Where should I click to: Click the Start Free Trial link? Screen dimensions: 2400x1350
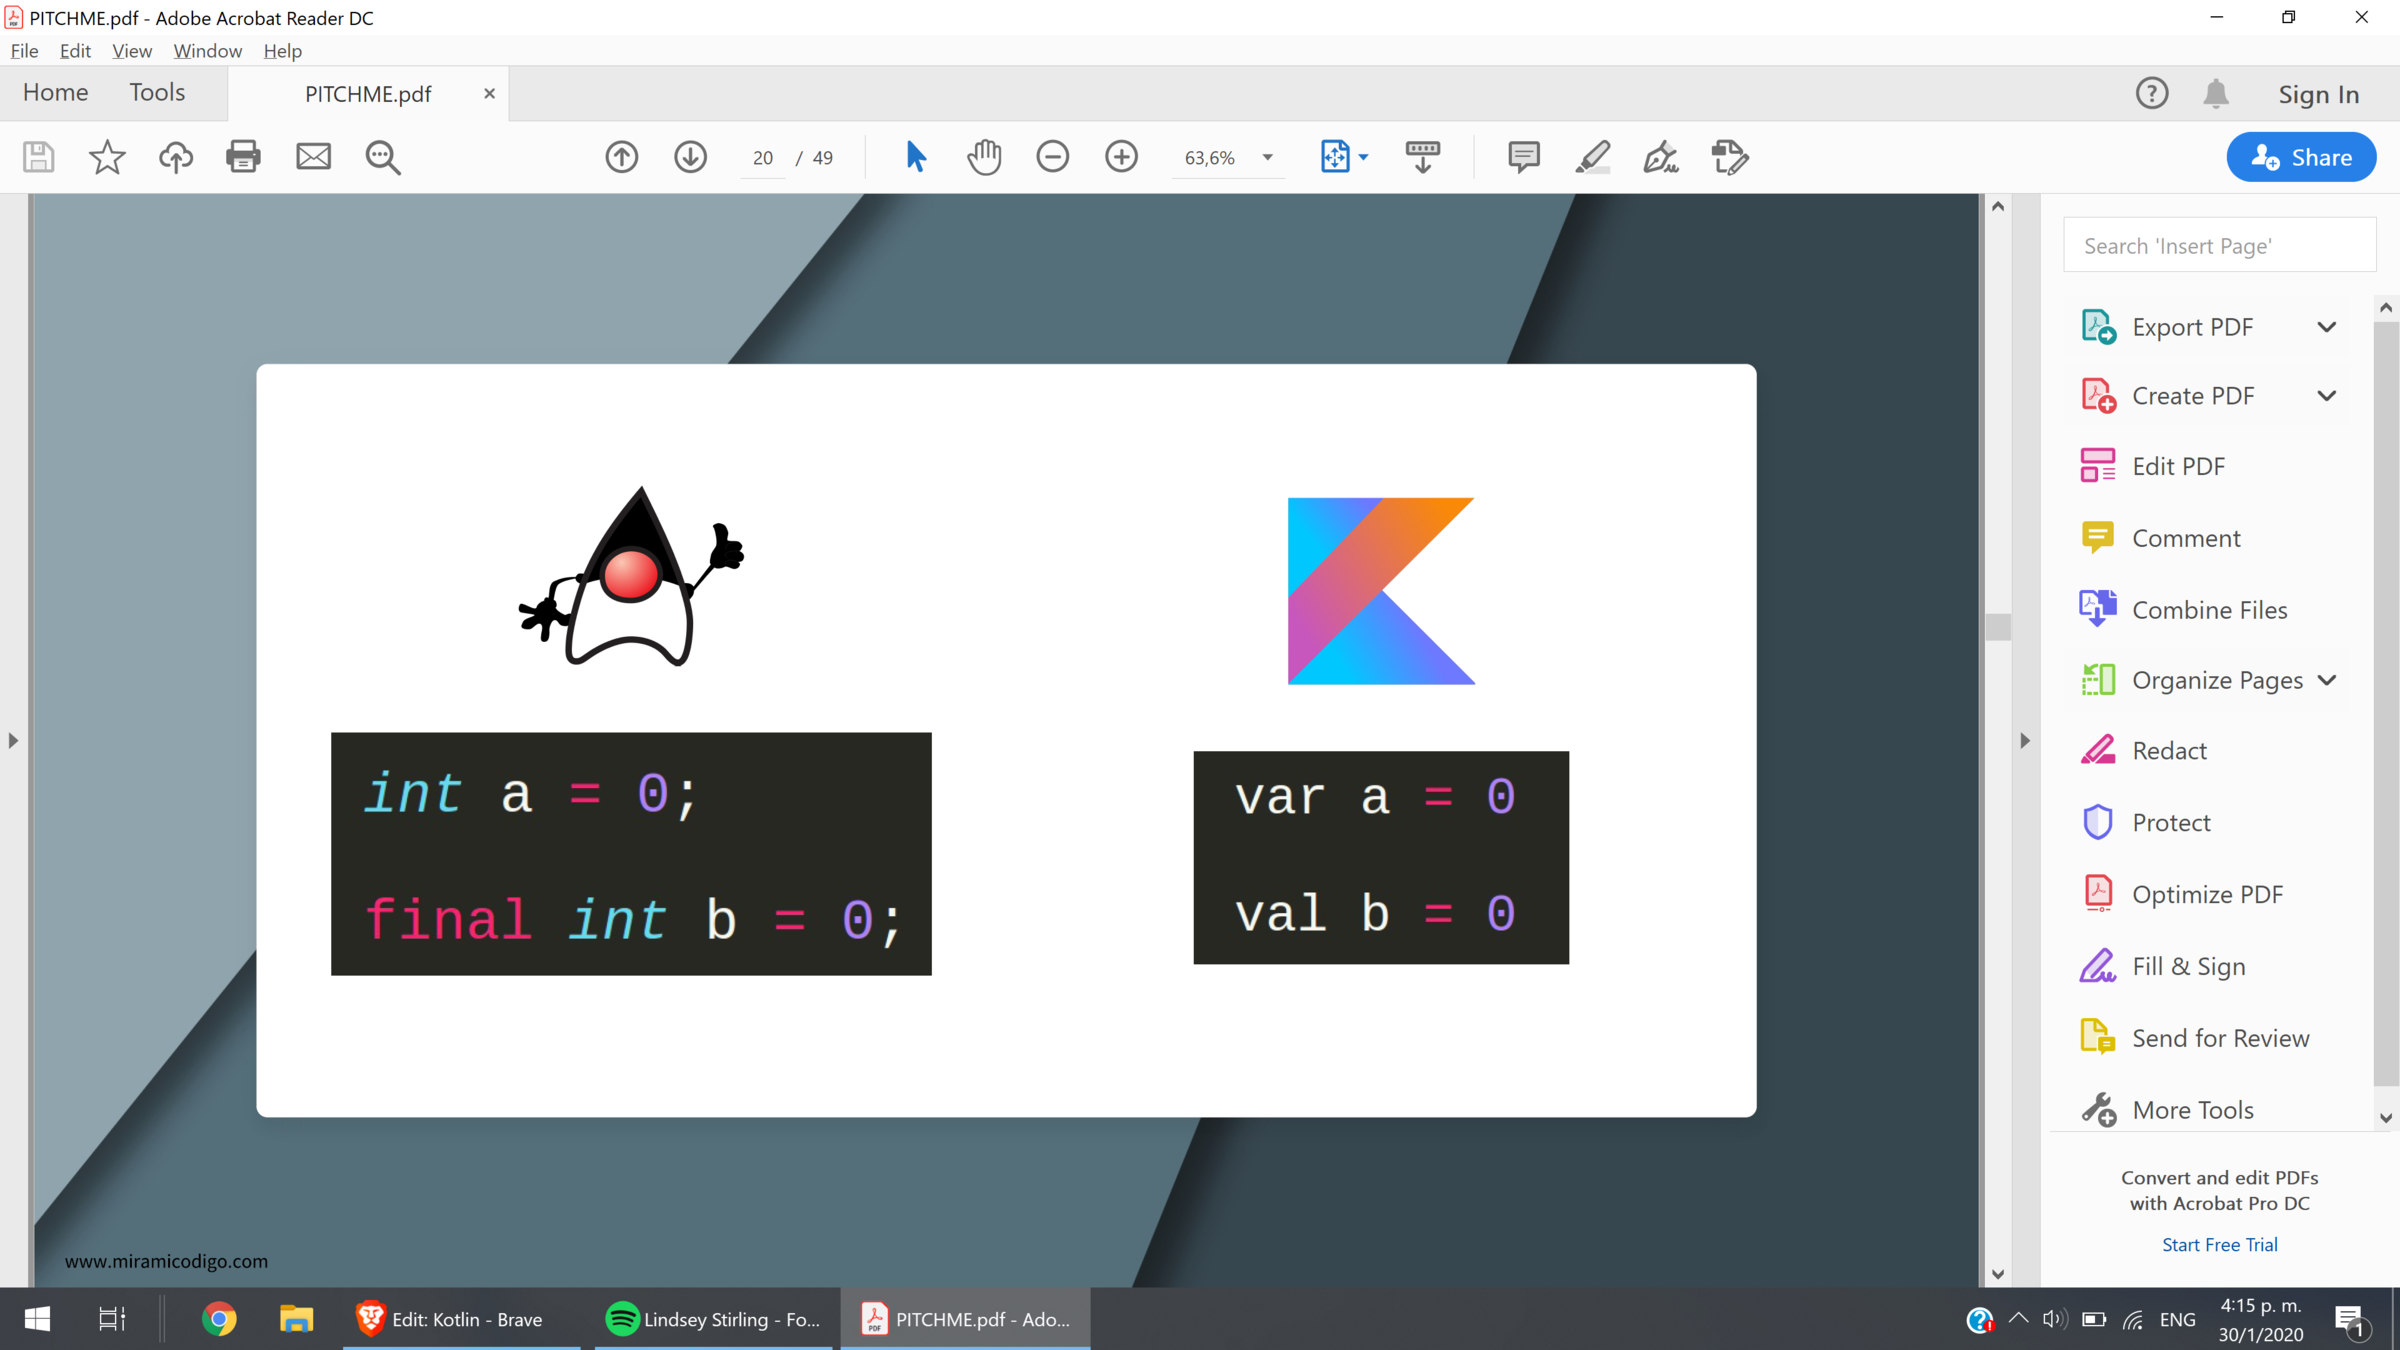(x=2219, y=1244)
